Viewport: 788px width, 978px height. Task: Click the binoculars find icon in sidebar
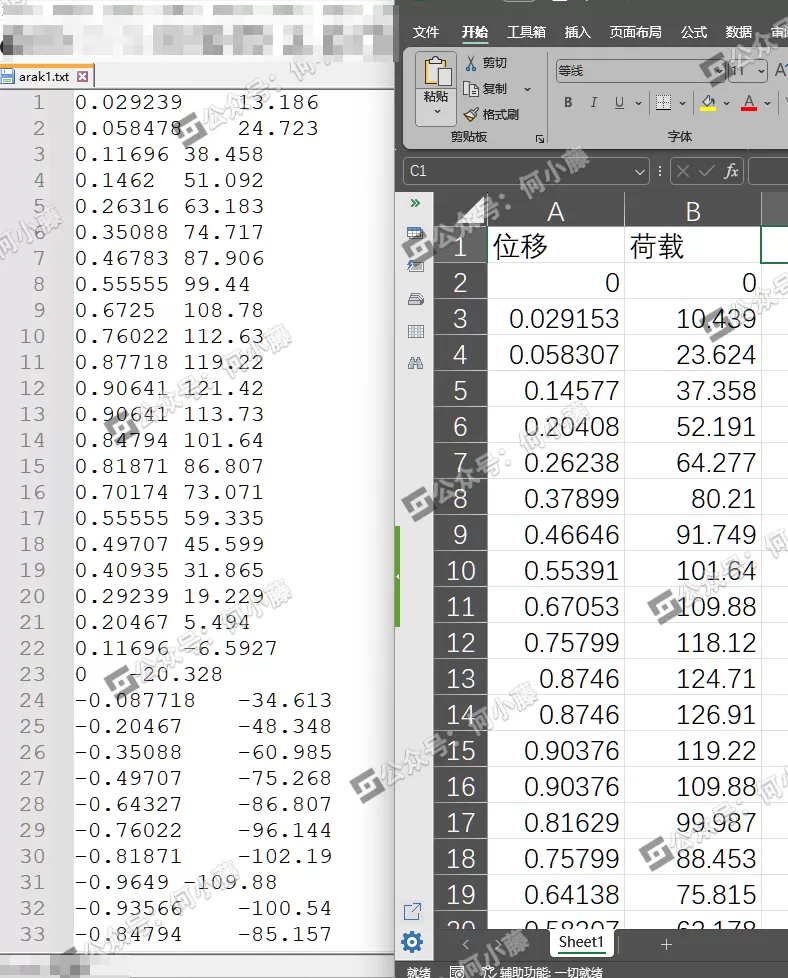[x=415, y=364]
